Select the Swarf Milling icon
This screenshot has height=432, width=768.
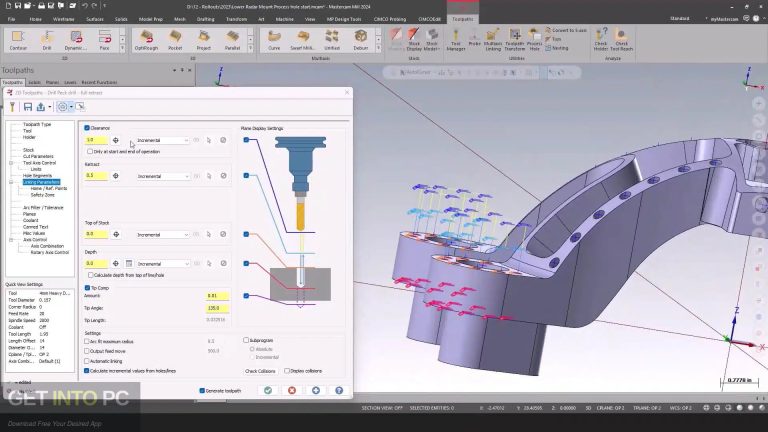pyautogui.click(x=303, y=40)
